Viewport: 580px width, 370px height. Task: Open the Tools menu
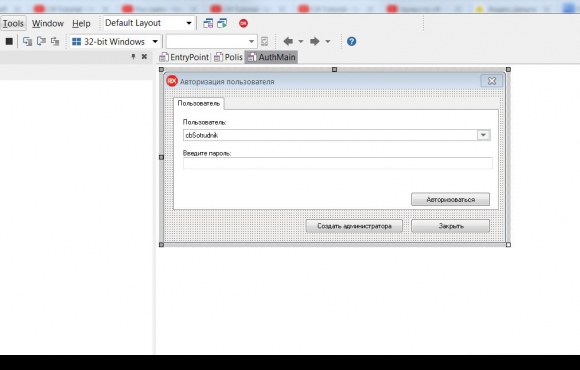(13, 23)
